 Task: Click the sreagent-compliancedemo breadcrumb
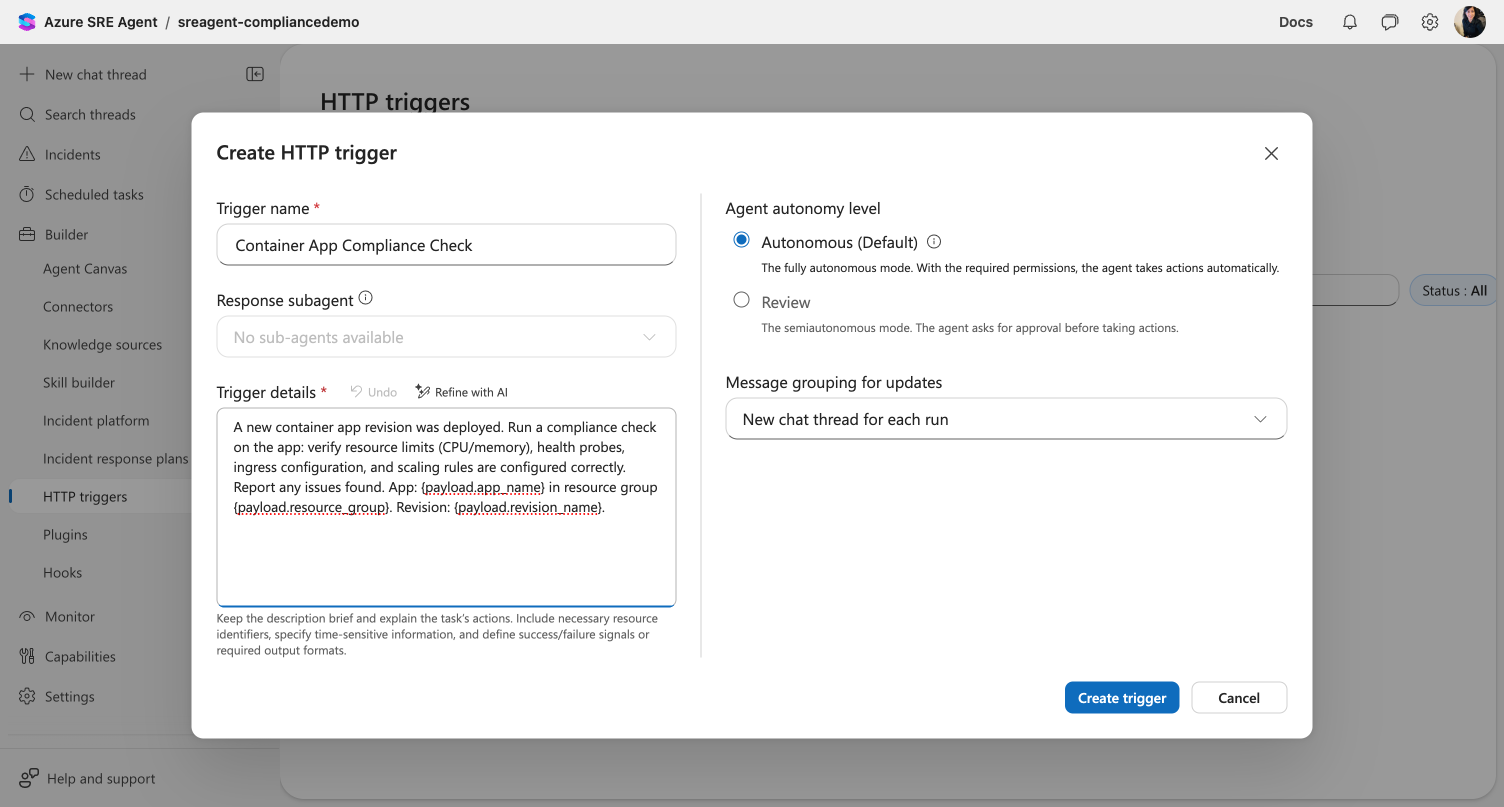point(268,22)
